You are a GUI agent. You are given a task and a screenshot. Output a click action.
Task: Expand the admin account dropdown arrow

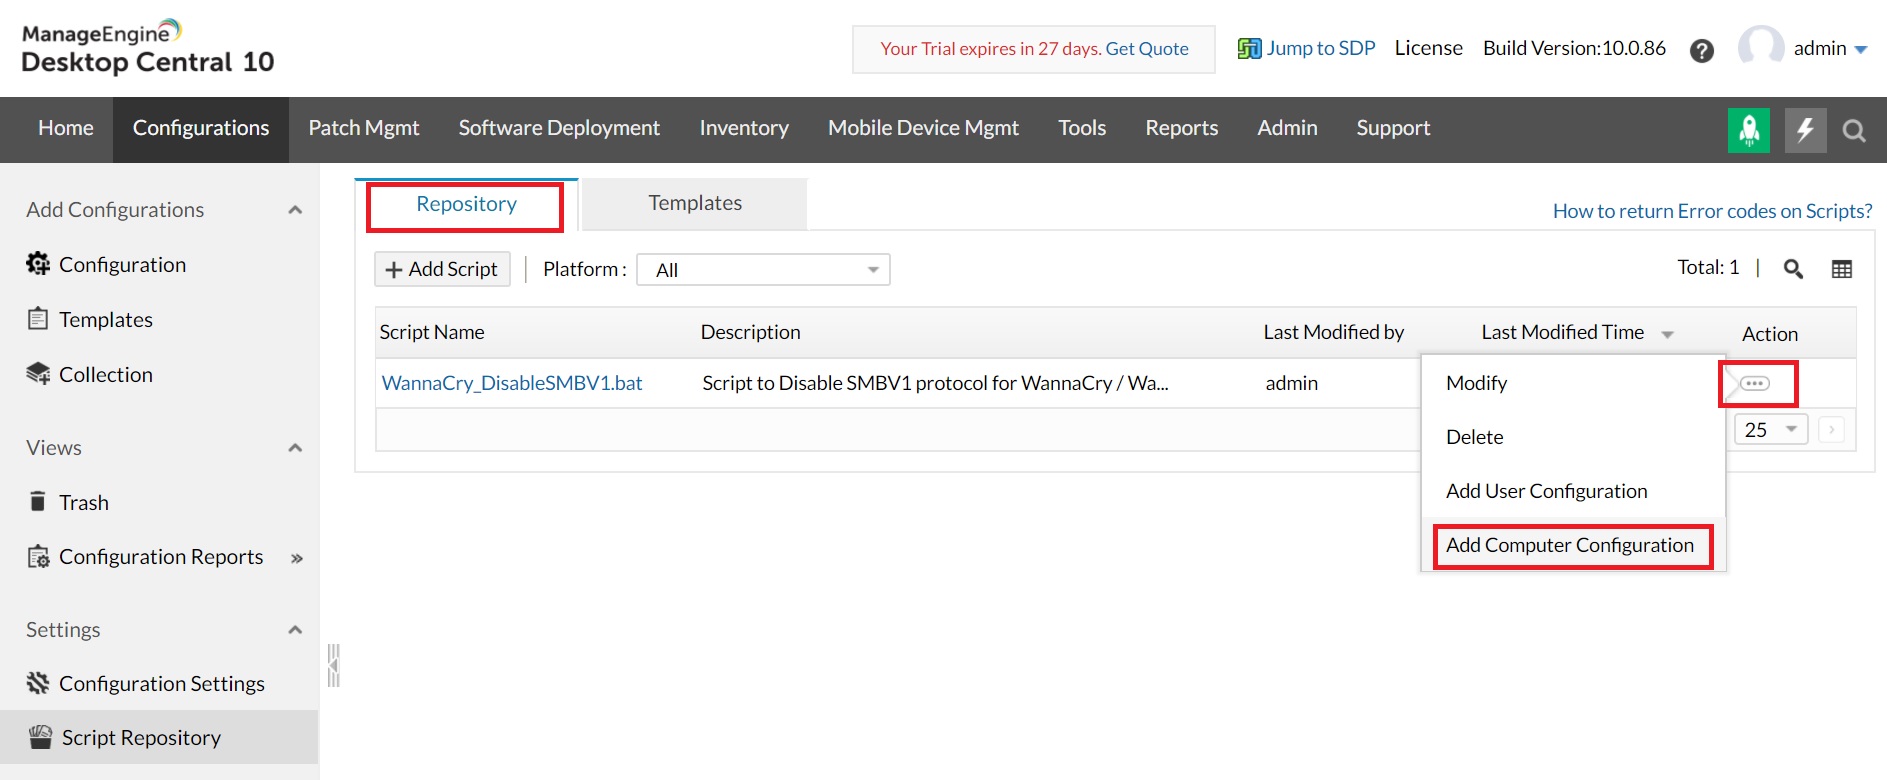[1861, 49]
